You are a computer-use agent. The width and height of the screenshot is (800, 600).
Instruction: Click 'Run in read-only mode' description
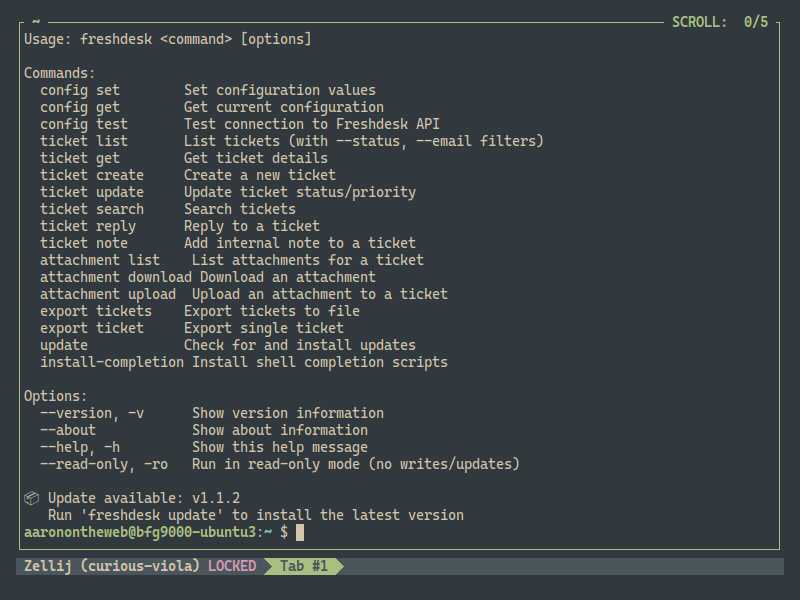pyautogui.click(x=276, y=464)
